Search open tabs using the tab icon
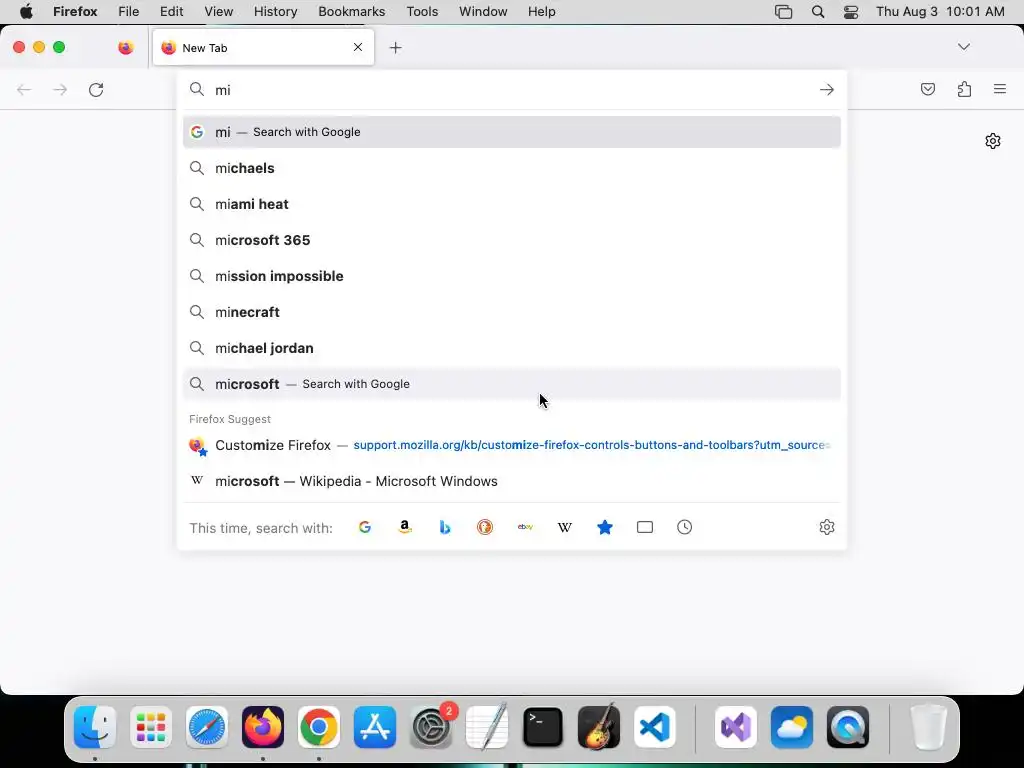 (645, 527)
